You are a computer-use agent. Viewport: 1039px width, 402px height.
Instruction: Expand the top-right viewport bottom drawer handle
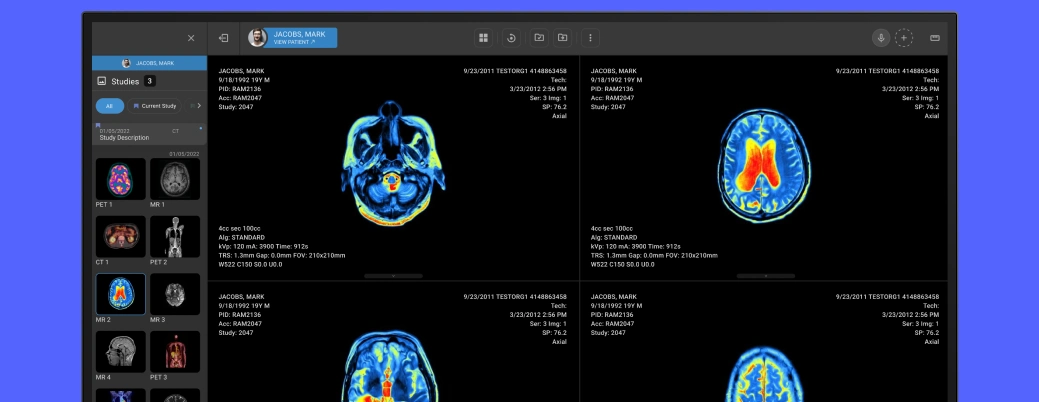[x=765, y=276]
